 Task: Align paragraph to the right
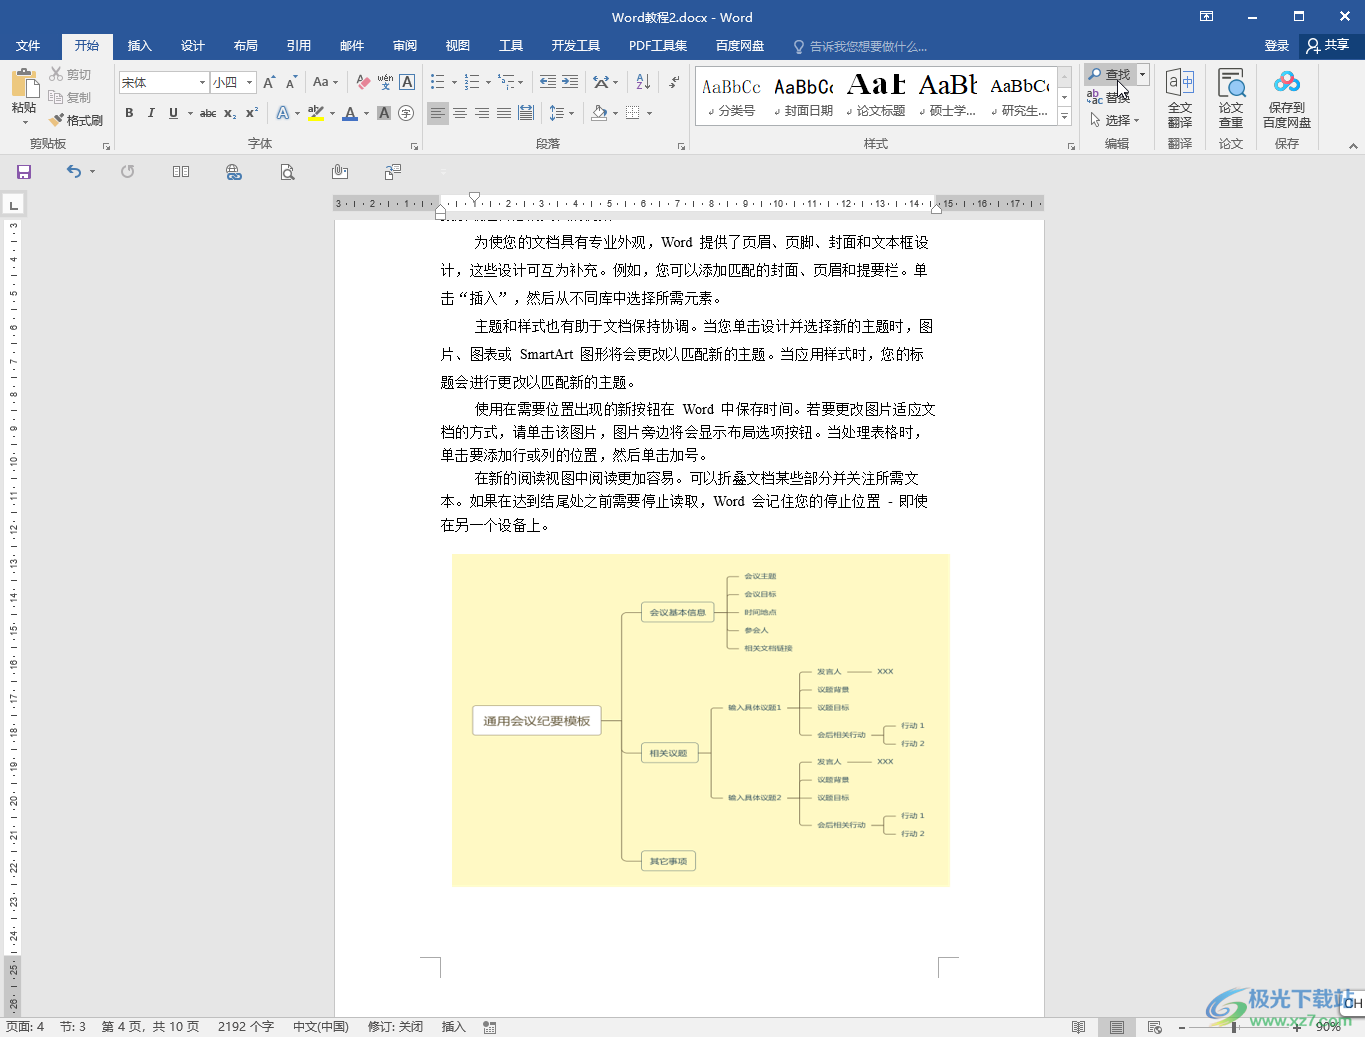pyautogui.click(x=482, y=113)
